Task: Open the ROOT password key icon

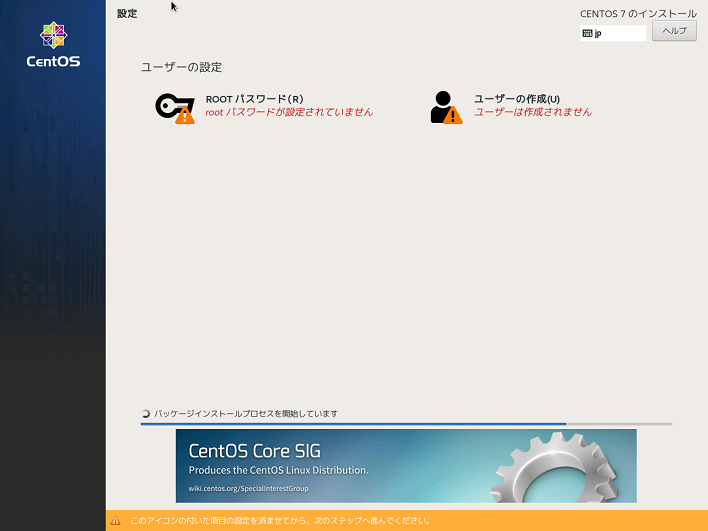Action: point(175,108)
